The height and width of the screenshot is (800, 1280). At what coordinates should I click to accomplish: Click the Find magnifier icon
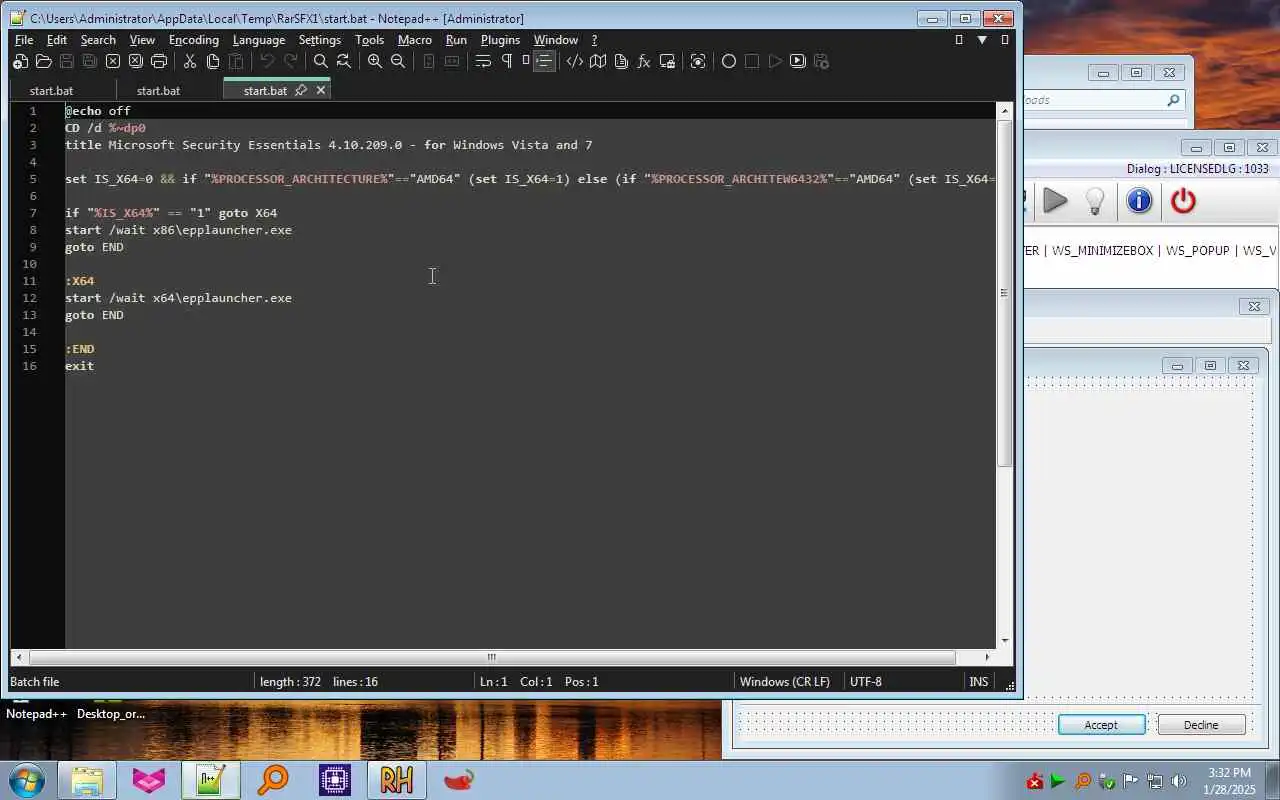pyautogui.click(x=321, y=61)
